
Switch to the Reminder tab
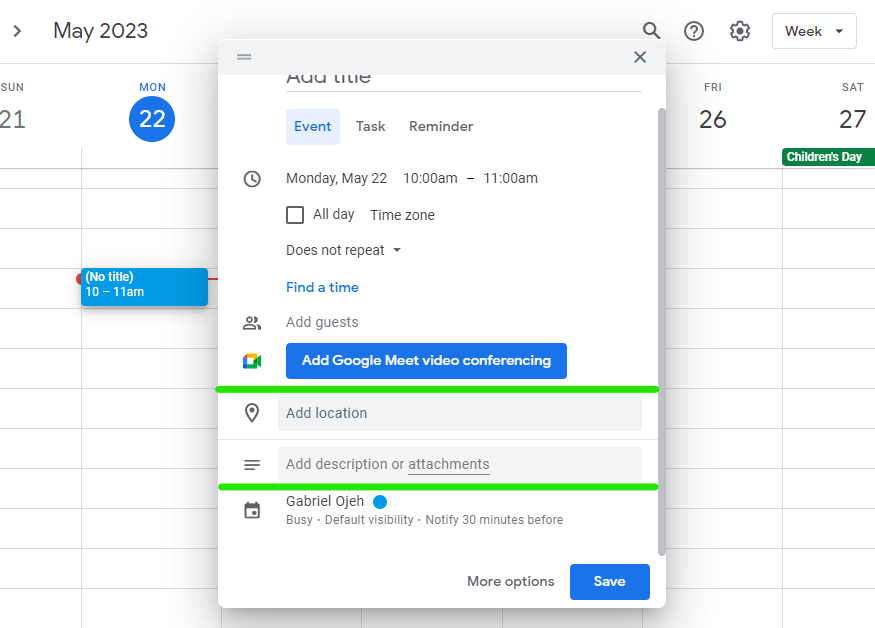(441, 127)
